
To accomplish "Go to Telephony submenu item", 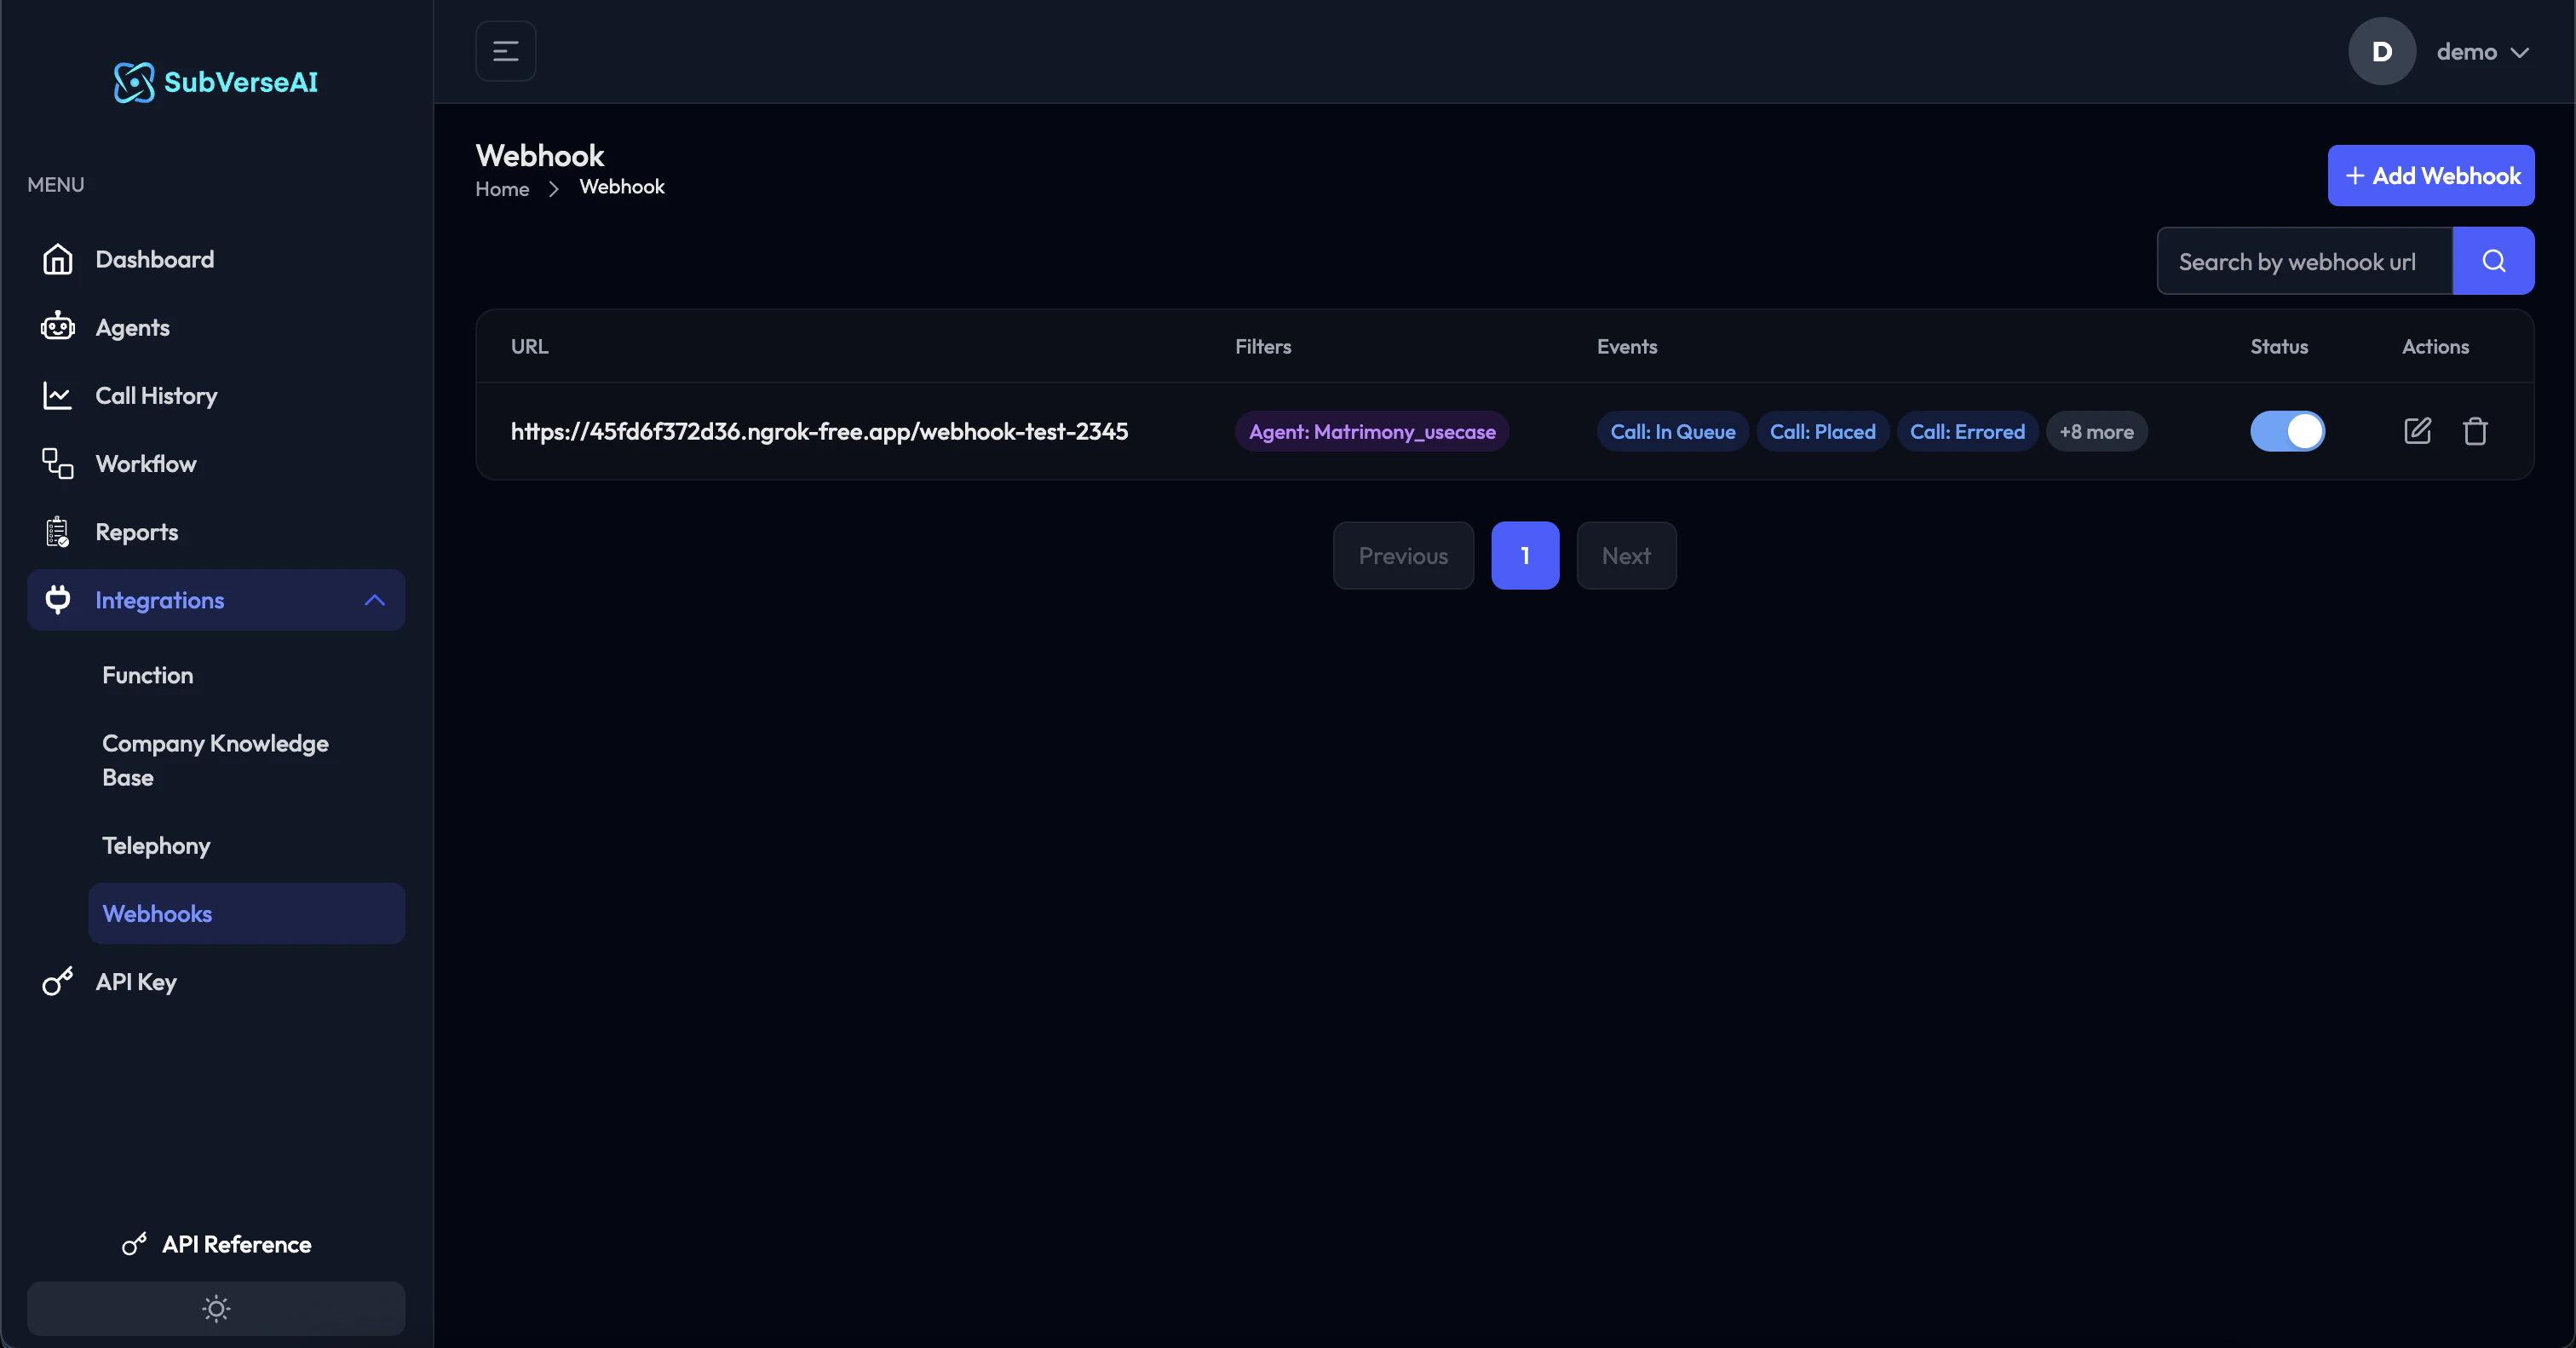I will (x=156, y=845).
